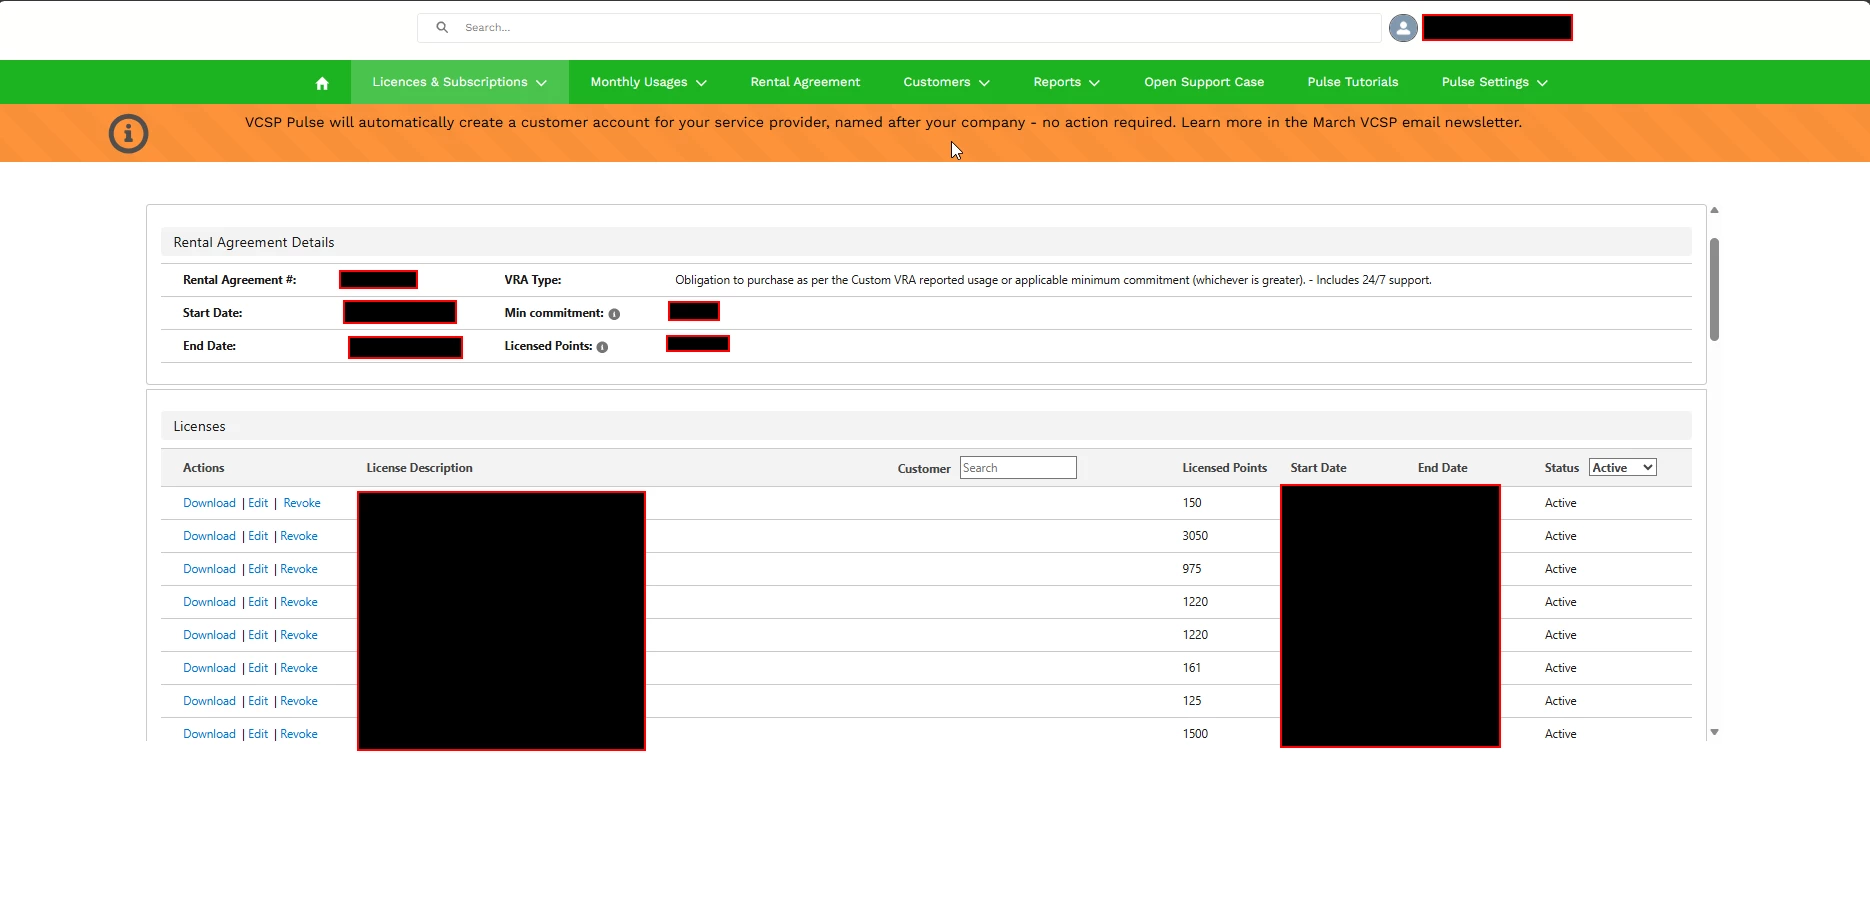Download the license with 1500 points
The width and height of the screenshot is (1870, 916).
(209, 734)
